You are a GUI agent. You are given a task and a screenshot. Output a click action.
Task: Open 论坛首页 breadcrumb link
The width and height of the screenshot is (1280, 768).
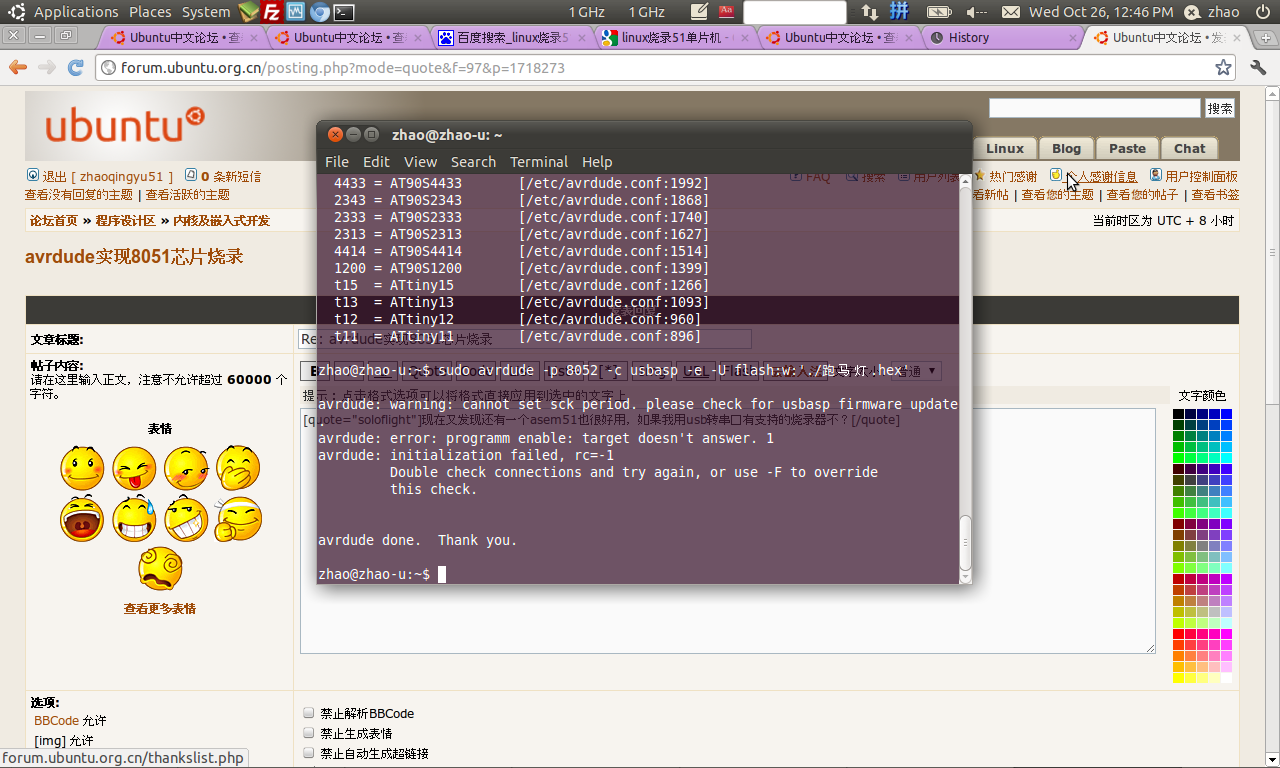[54, 221]
